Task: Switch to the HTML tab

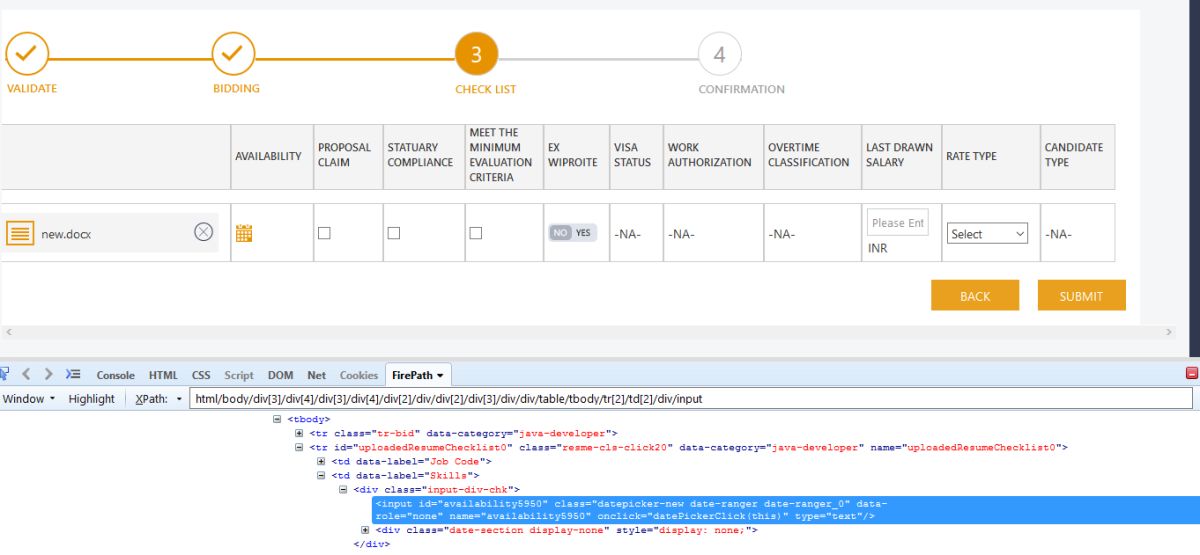Action: (x=163, y=375)
